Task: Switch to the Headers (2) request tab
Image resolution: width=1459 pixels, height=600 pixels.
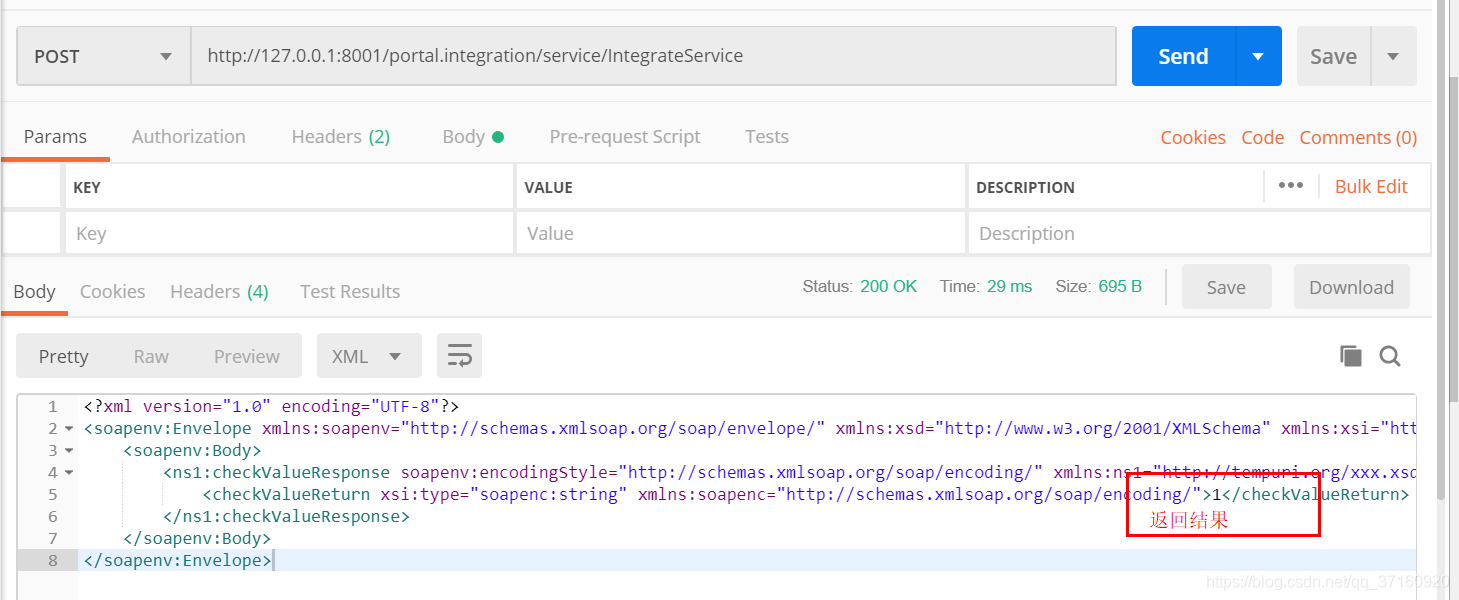Action: tap(340, 136)
